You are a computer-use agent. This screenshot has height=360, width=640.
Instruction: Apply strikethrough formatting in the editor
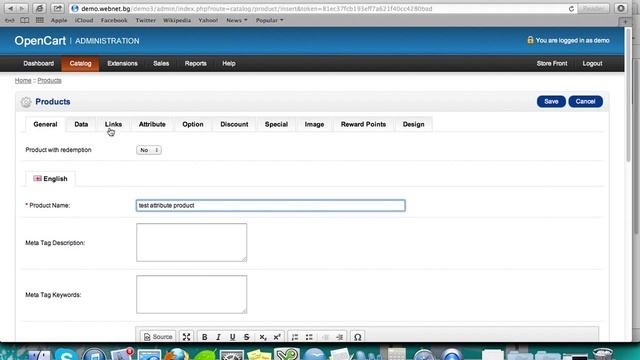(x=247, y=337)
